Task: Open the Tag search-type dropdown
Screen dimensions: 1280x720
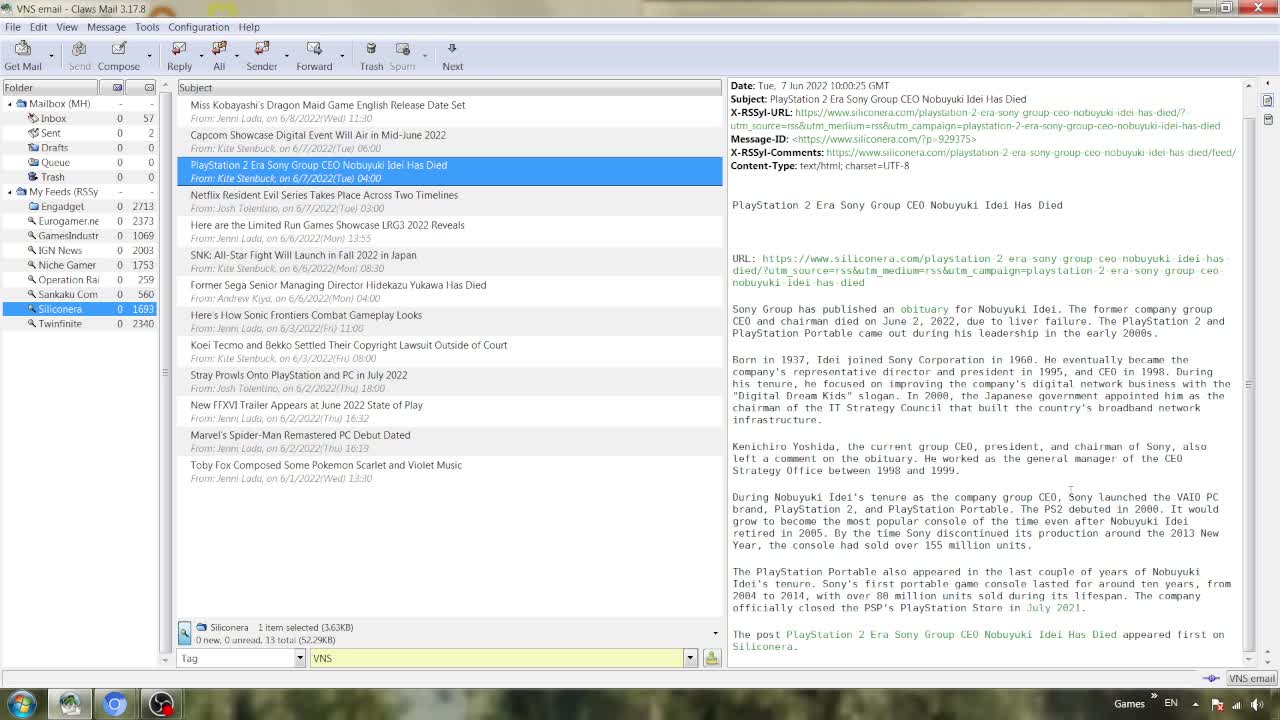Action: (x=299, y=658)
